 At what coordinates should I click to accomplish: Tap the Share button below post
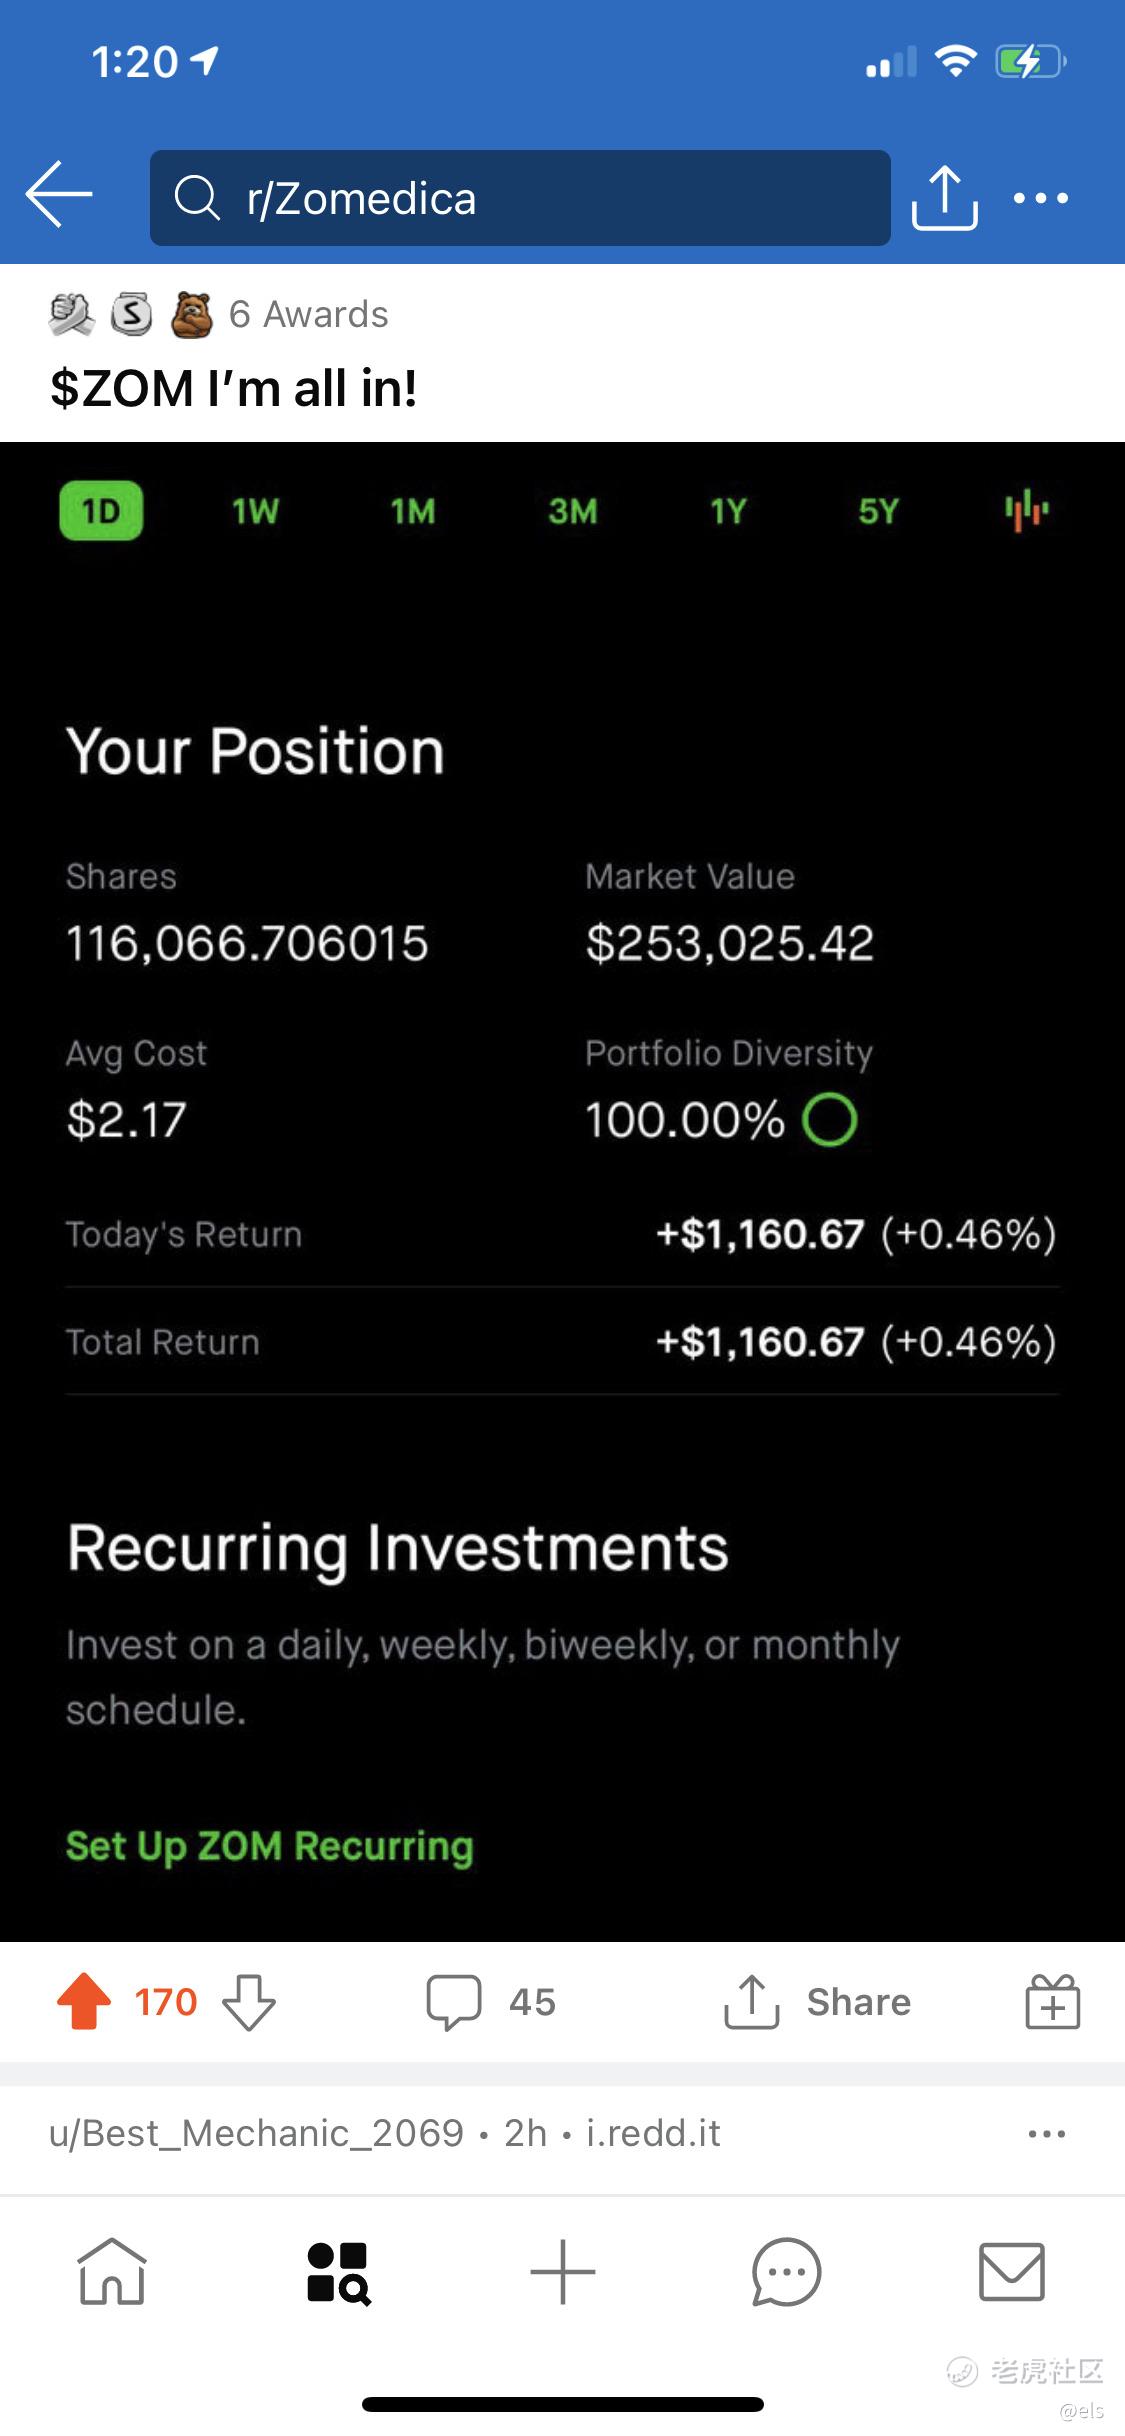click(818, 2002)
